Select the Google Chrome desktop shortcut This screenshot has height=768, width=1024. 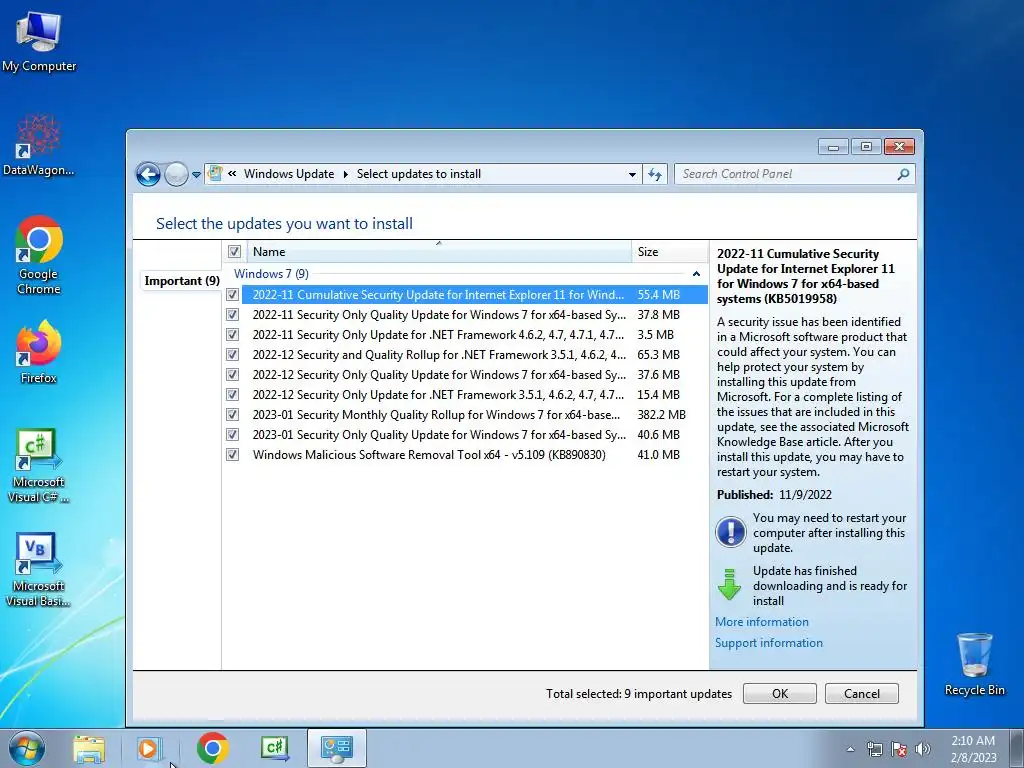click(39, 255)
